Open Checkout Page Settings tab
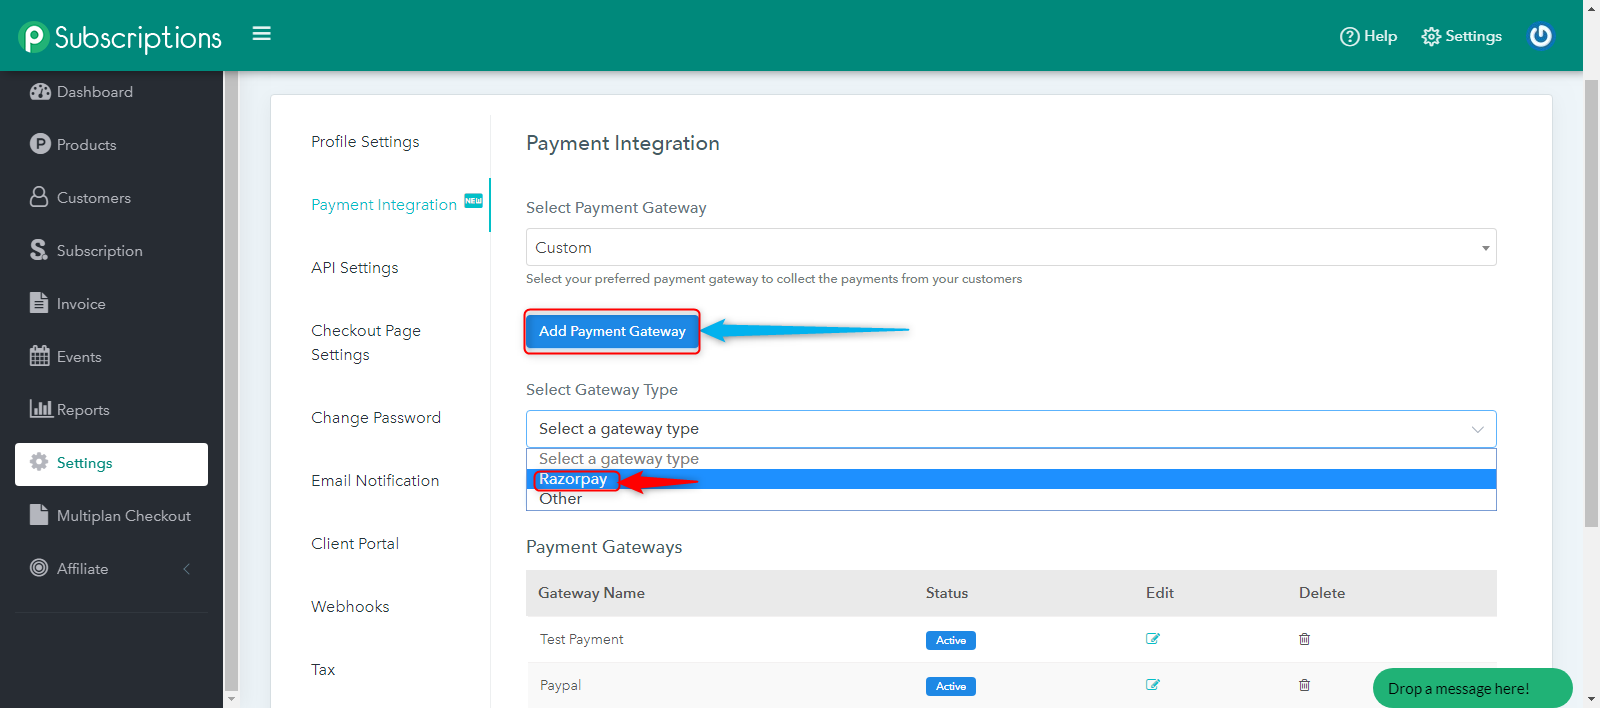 pyautogui.click(x=366, y=343)
